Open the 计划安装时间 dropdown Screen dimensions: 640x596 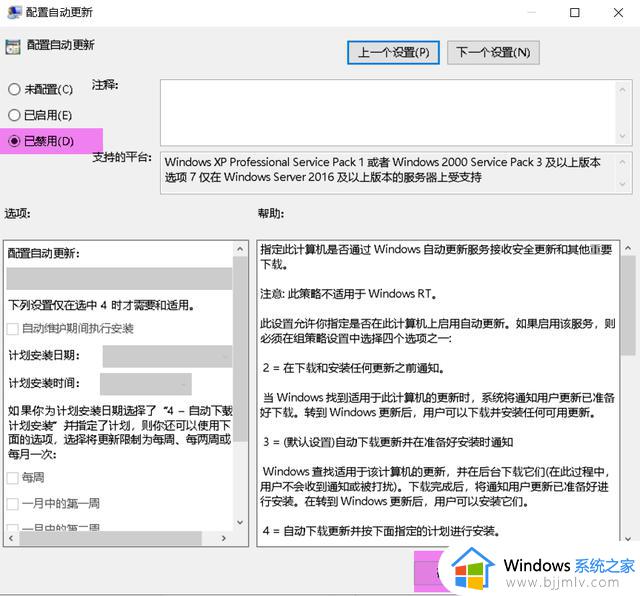146,384
